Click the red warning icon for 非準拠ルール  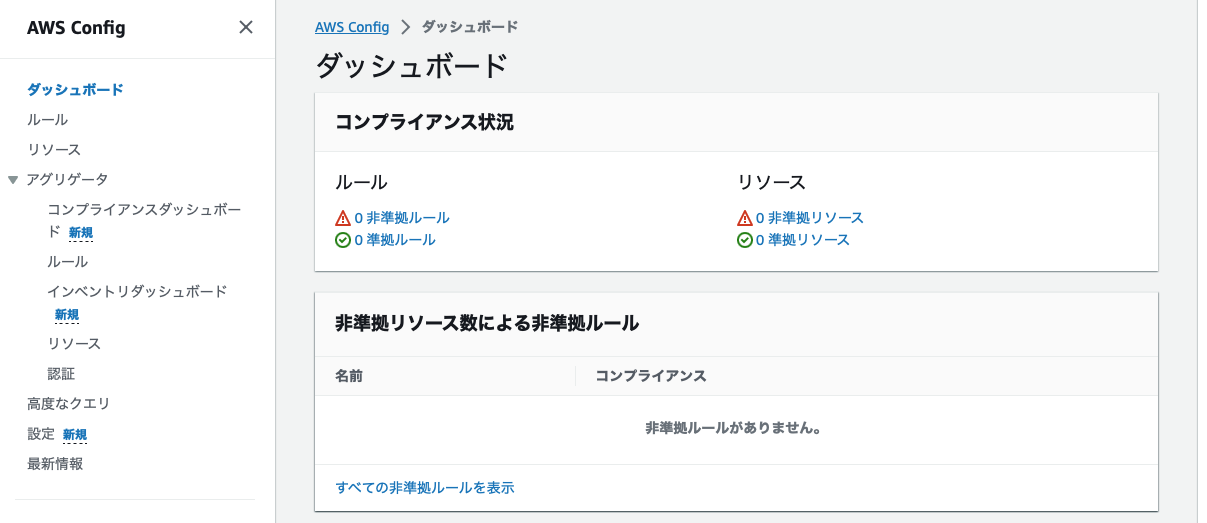coord(343,218)
